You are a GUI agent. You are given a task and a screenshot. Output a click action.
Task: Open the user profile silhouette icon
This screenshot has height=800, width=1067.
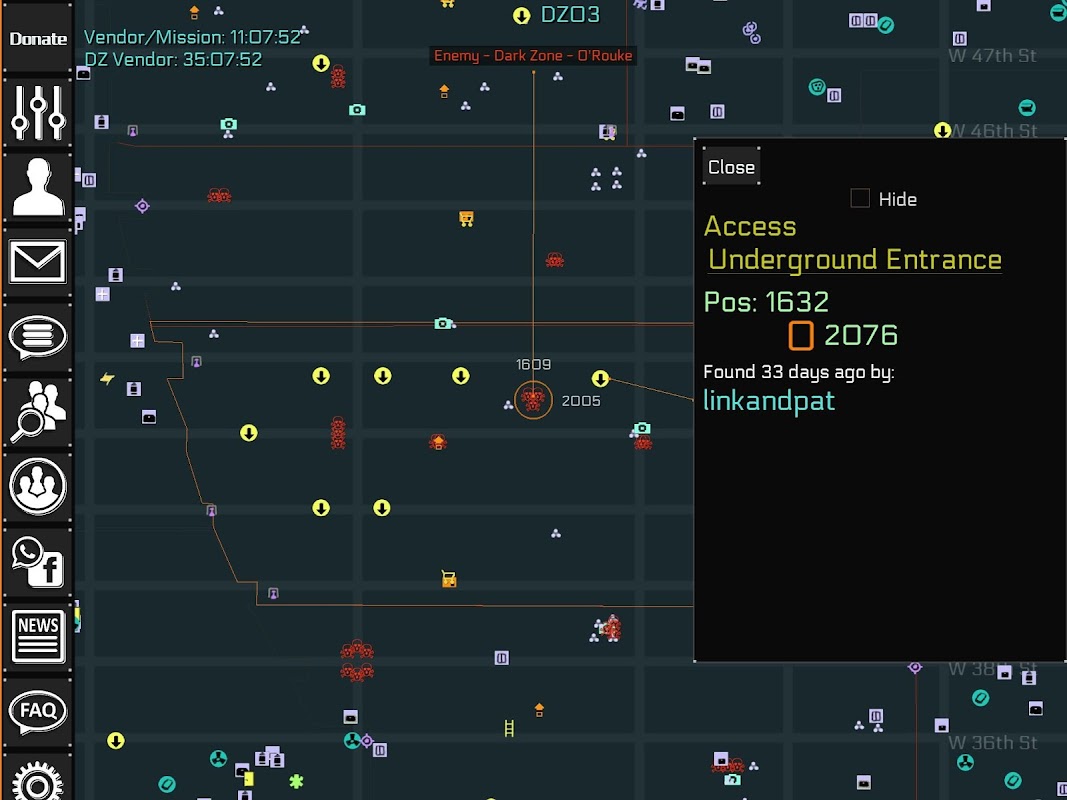coord(38,186)
